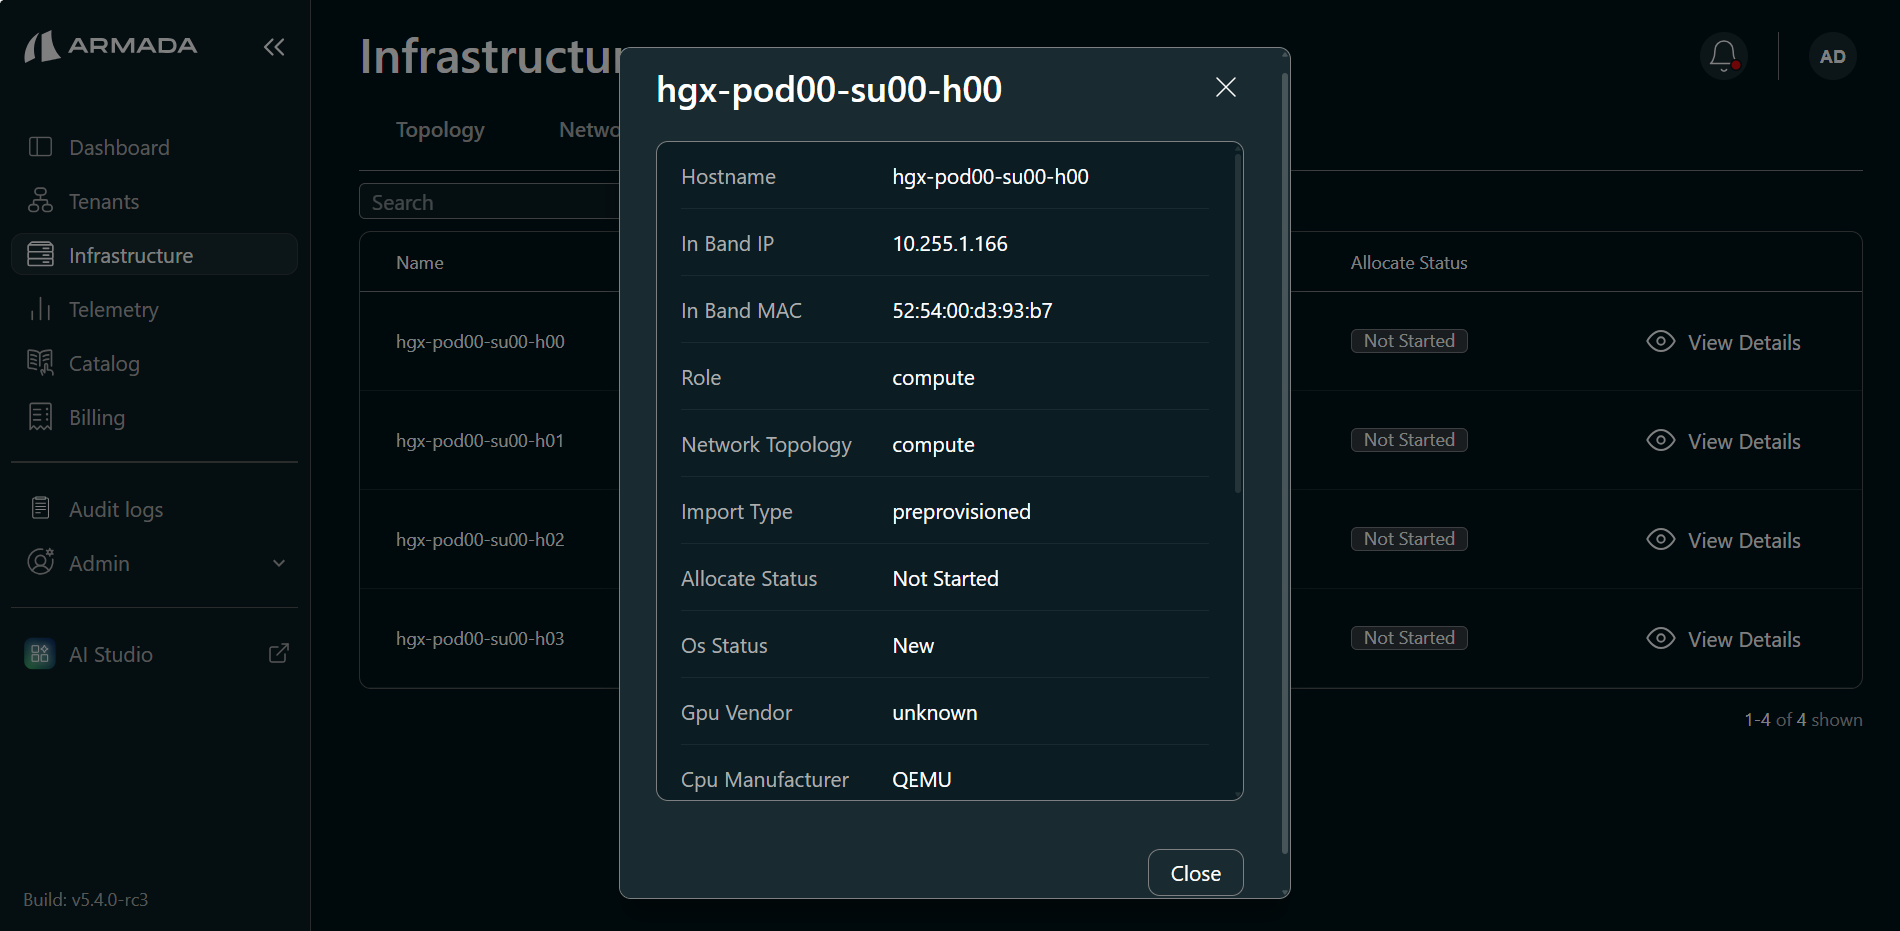
Task: Click the Close button in the dialog
Action: coord(1195,873)
